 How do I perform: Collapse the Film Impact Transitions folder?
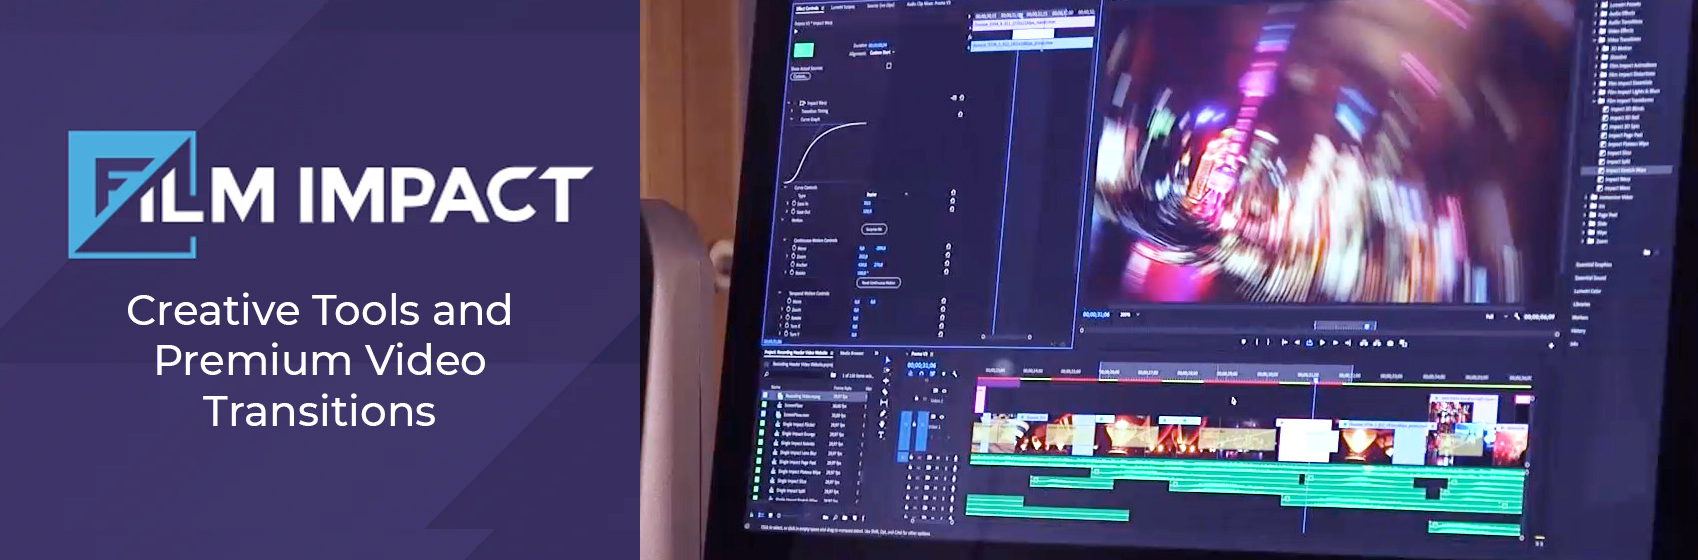[x=1594, y=99]
